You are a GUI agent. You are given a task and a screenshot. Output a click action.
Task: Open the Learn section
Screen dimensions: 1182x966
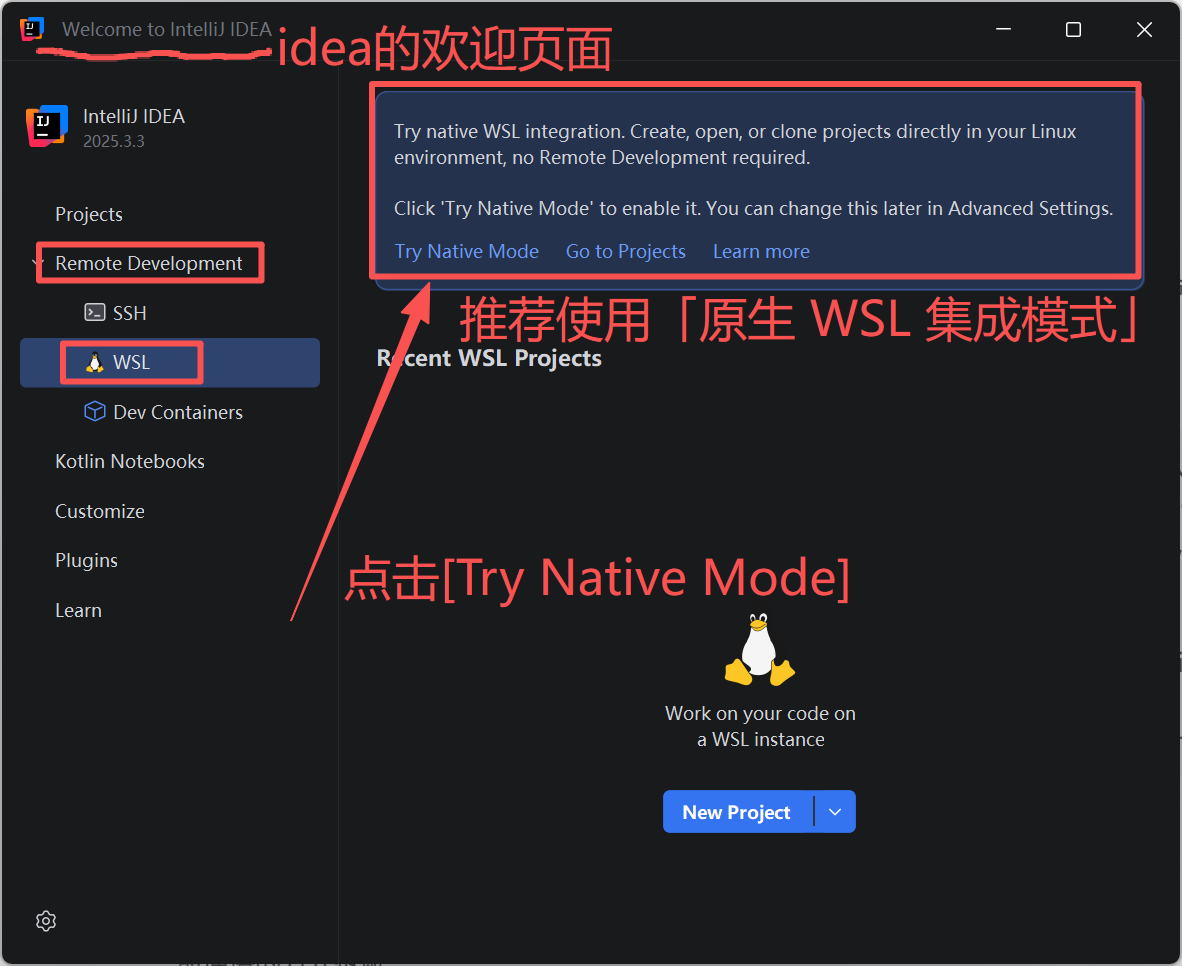pos(78,609)
